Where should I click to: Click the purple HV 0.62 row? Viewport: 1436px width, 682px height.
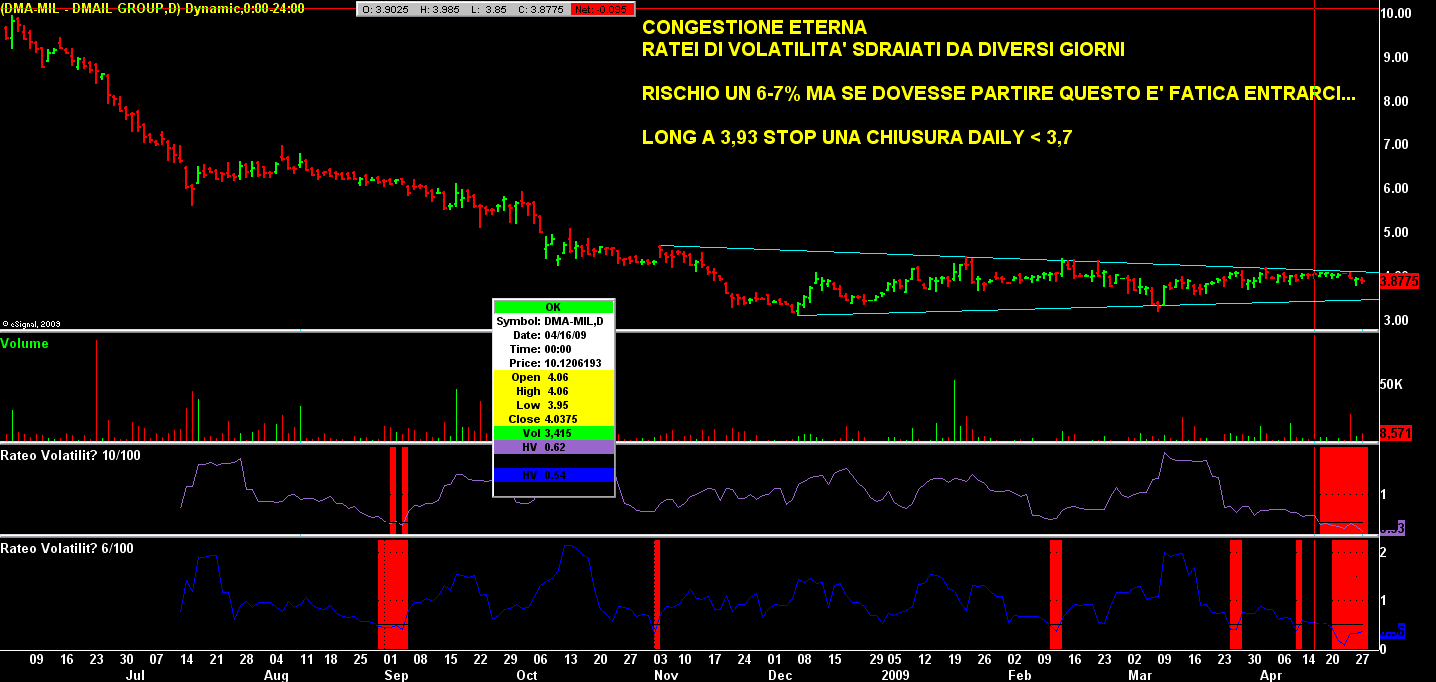point(553,447)
